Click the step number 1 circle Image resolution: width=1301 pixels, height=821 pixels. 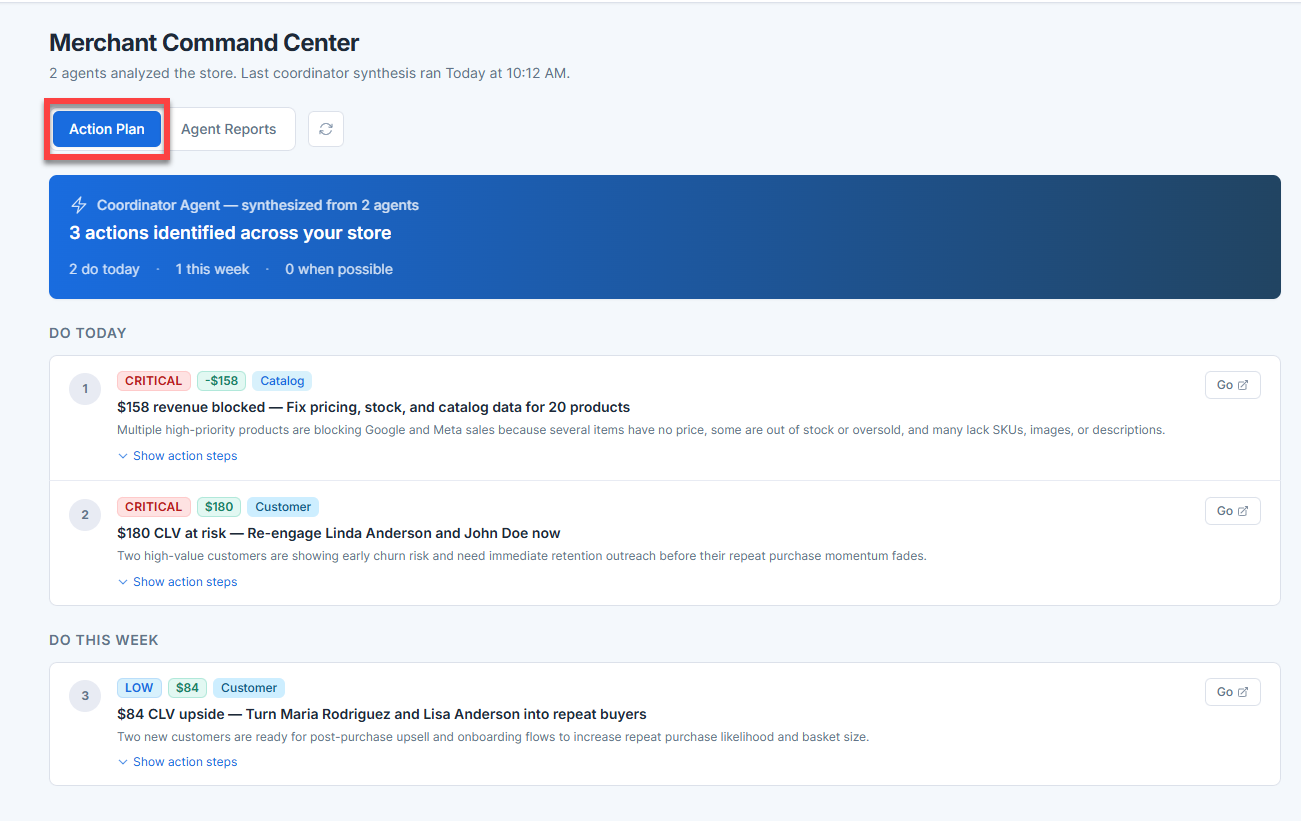pyautogui.click(x=85, y=389)
